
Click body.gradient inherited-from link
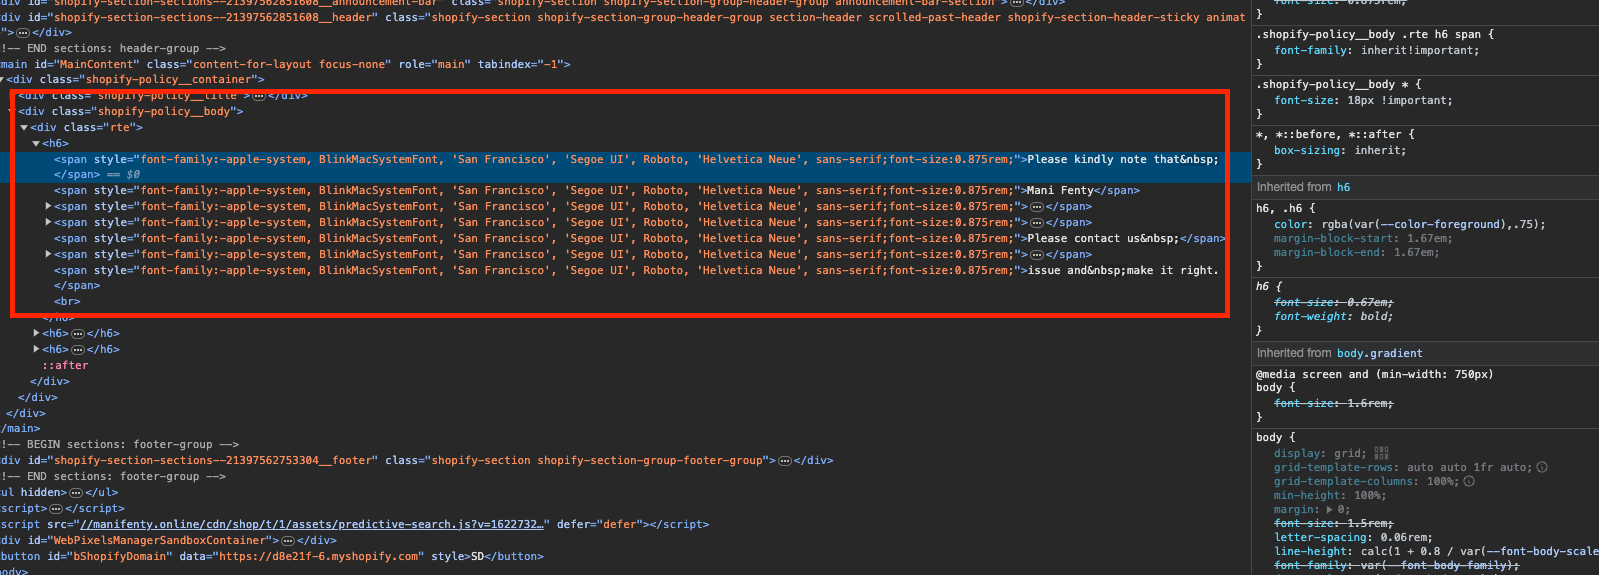point(1379,353)
